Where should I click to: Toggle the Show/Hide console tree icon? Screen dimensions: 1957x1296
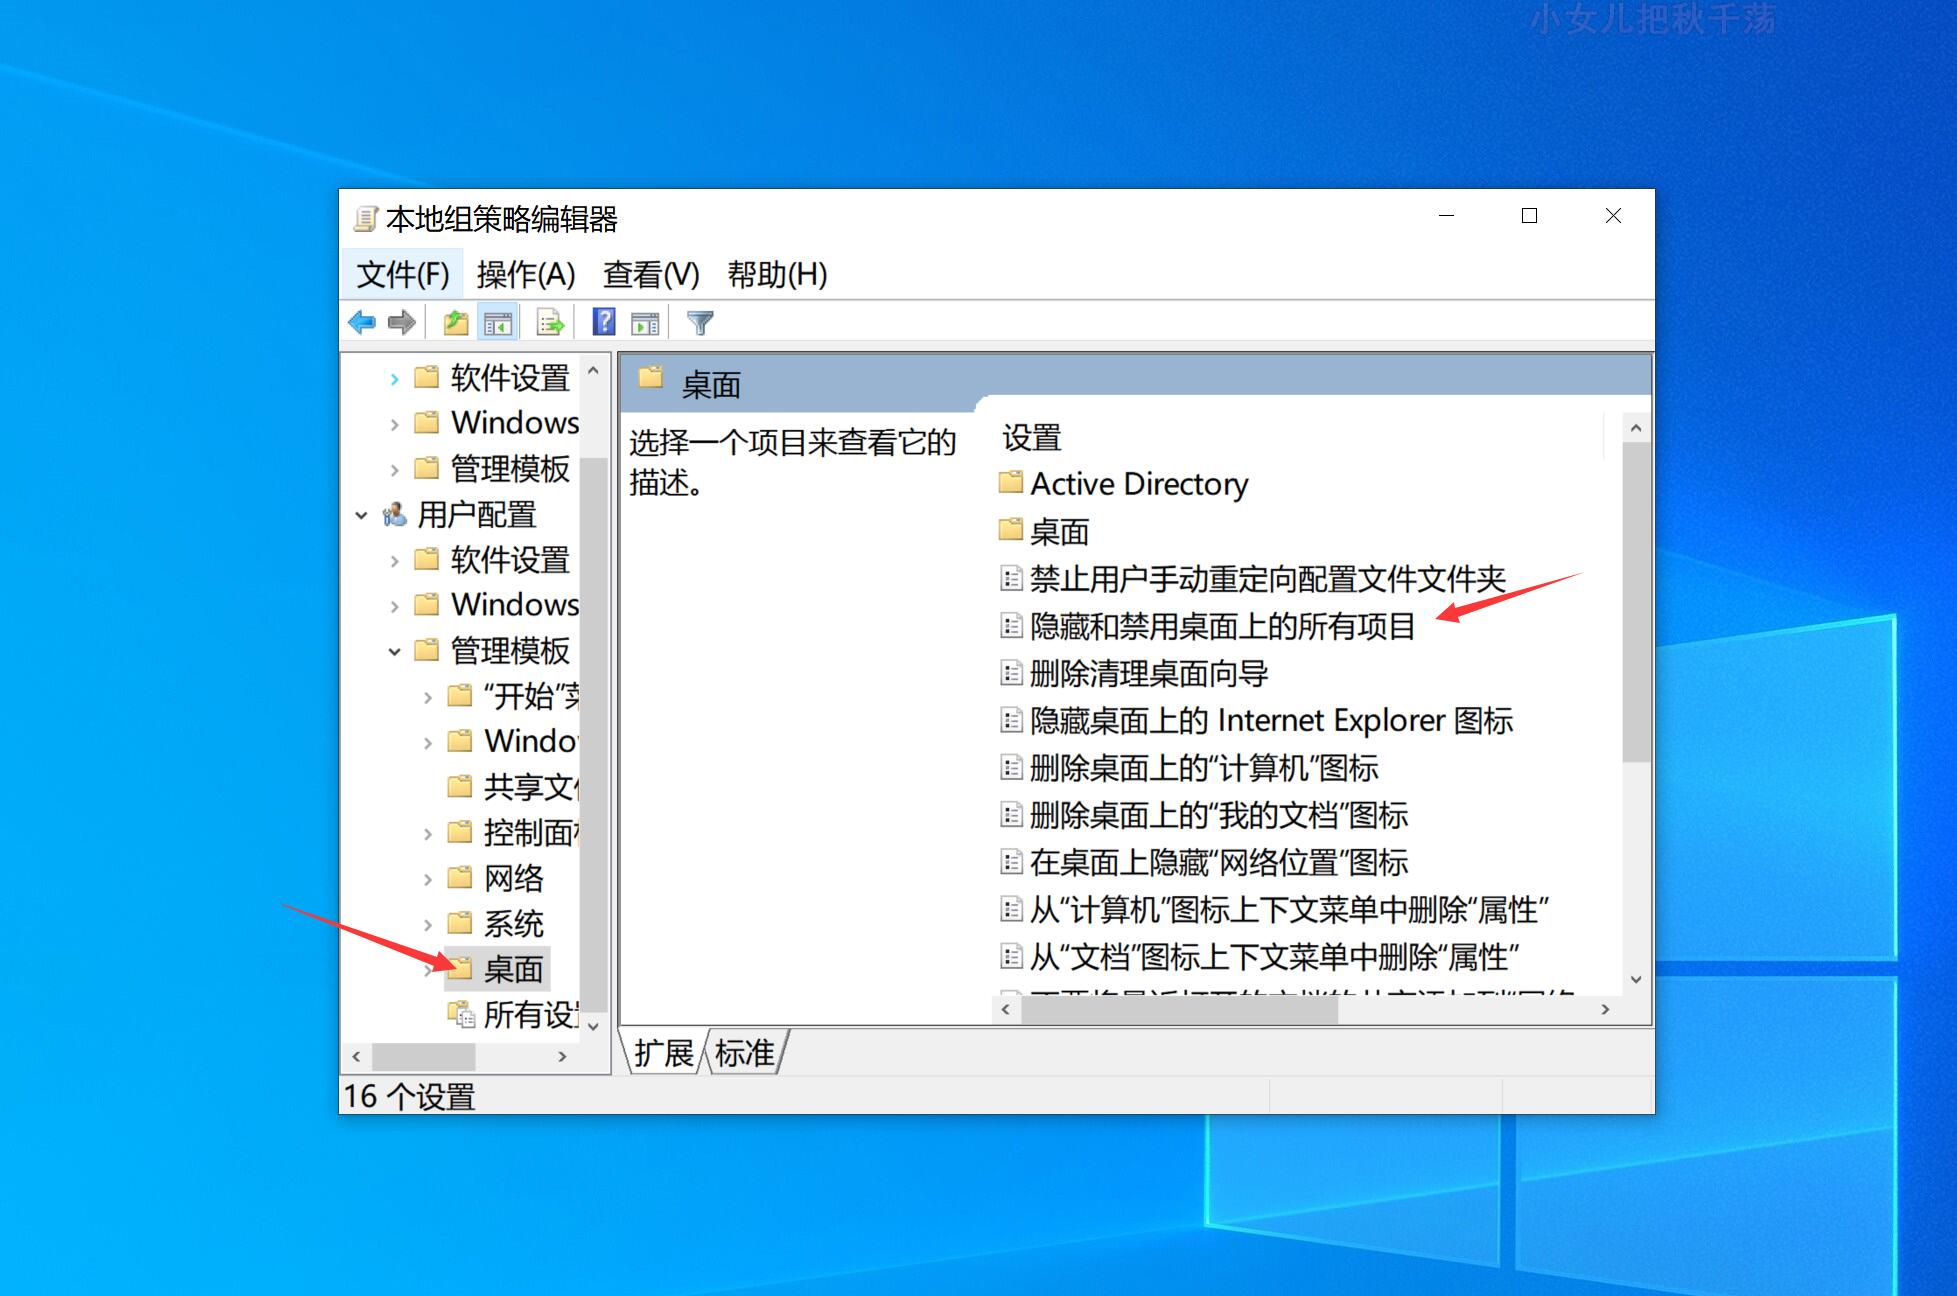(x=498, y=322)
